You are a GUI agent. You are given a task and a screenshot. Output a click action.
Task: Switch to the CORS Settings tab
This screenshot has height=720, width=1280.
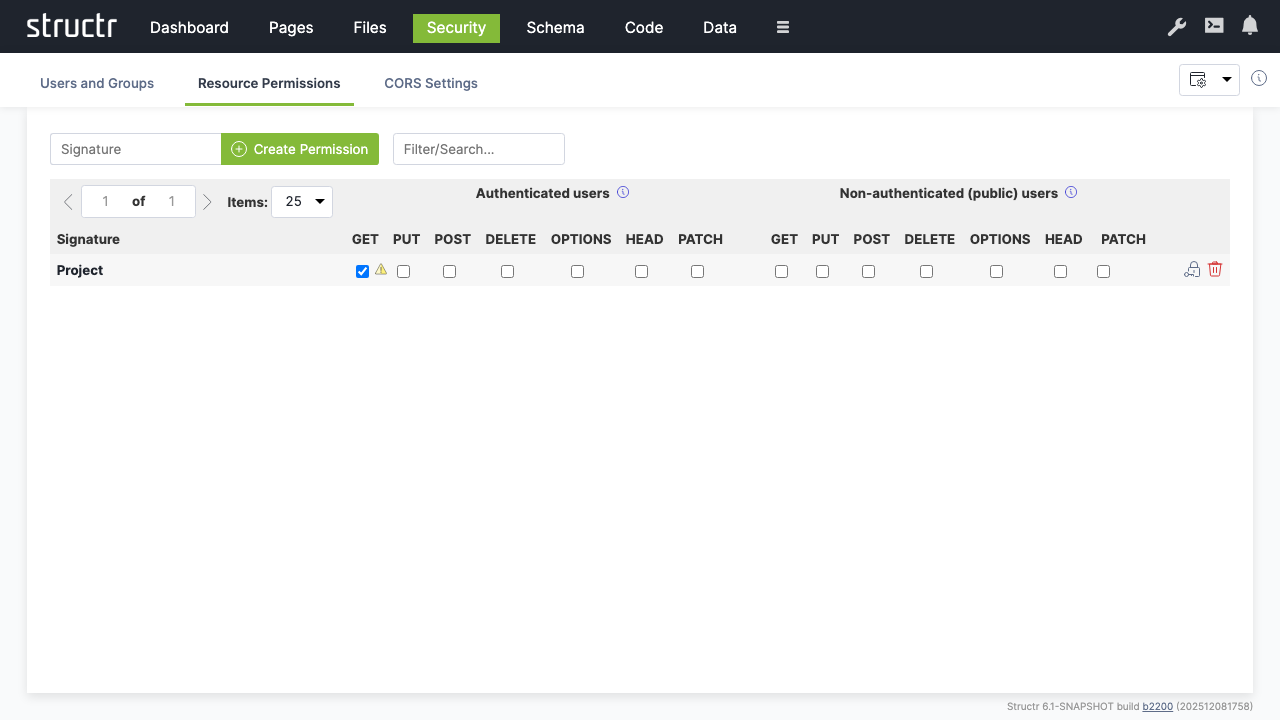point(431,83)
